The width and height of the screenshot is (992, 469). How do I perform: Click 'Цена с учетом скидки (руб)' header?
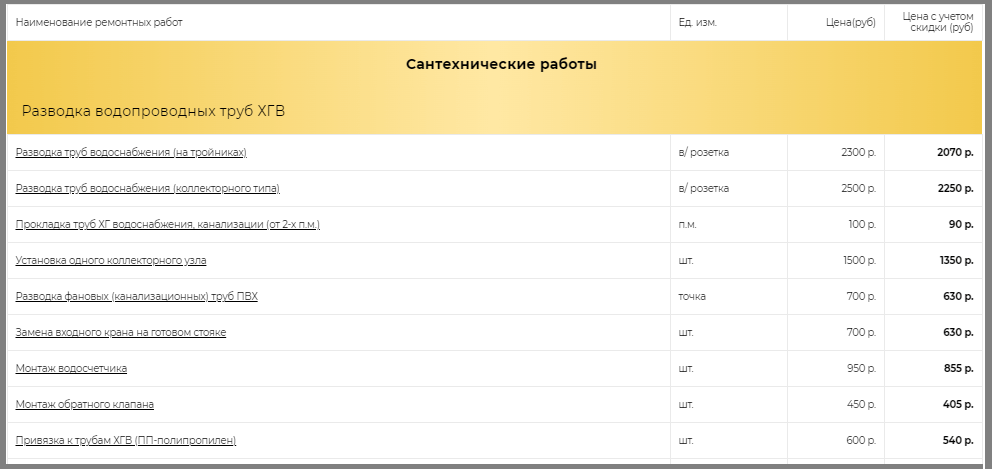click(938, 22)
